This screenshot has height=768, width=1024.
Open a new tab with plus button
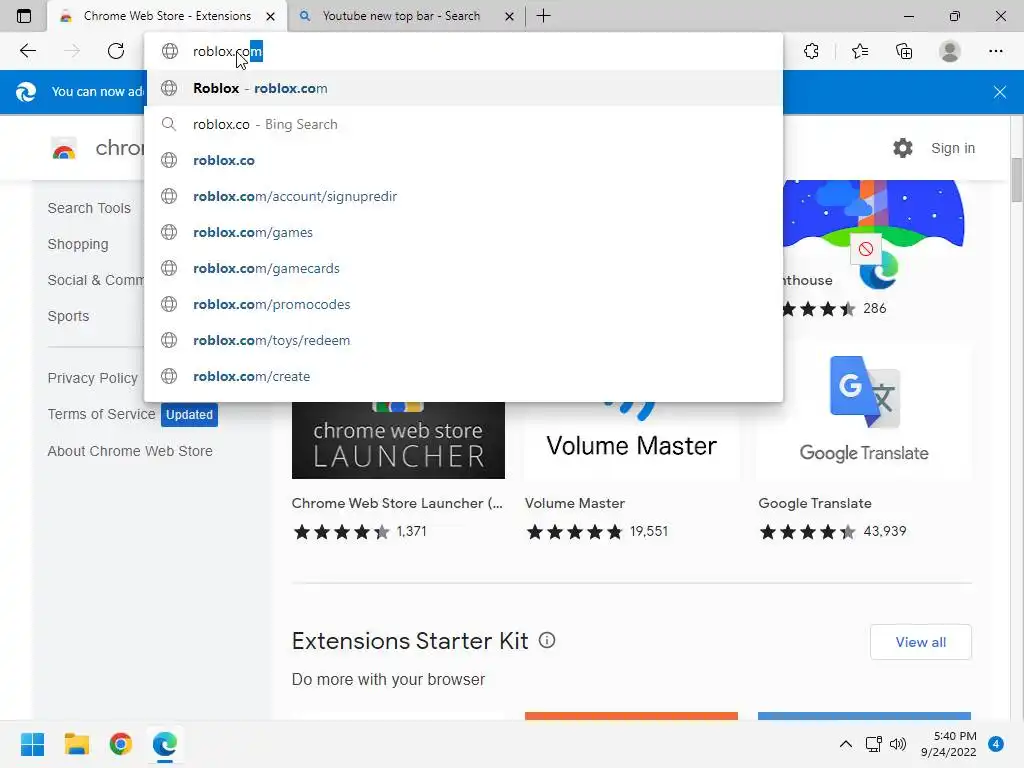[x=543, y=16]
